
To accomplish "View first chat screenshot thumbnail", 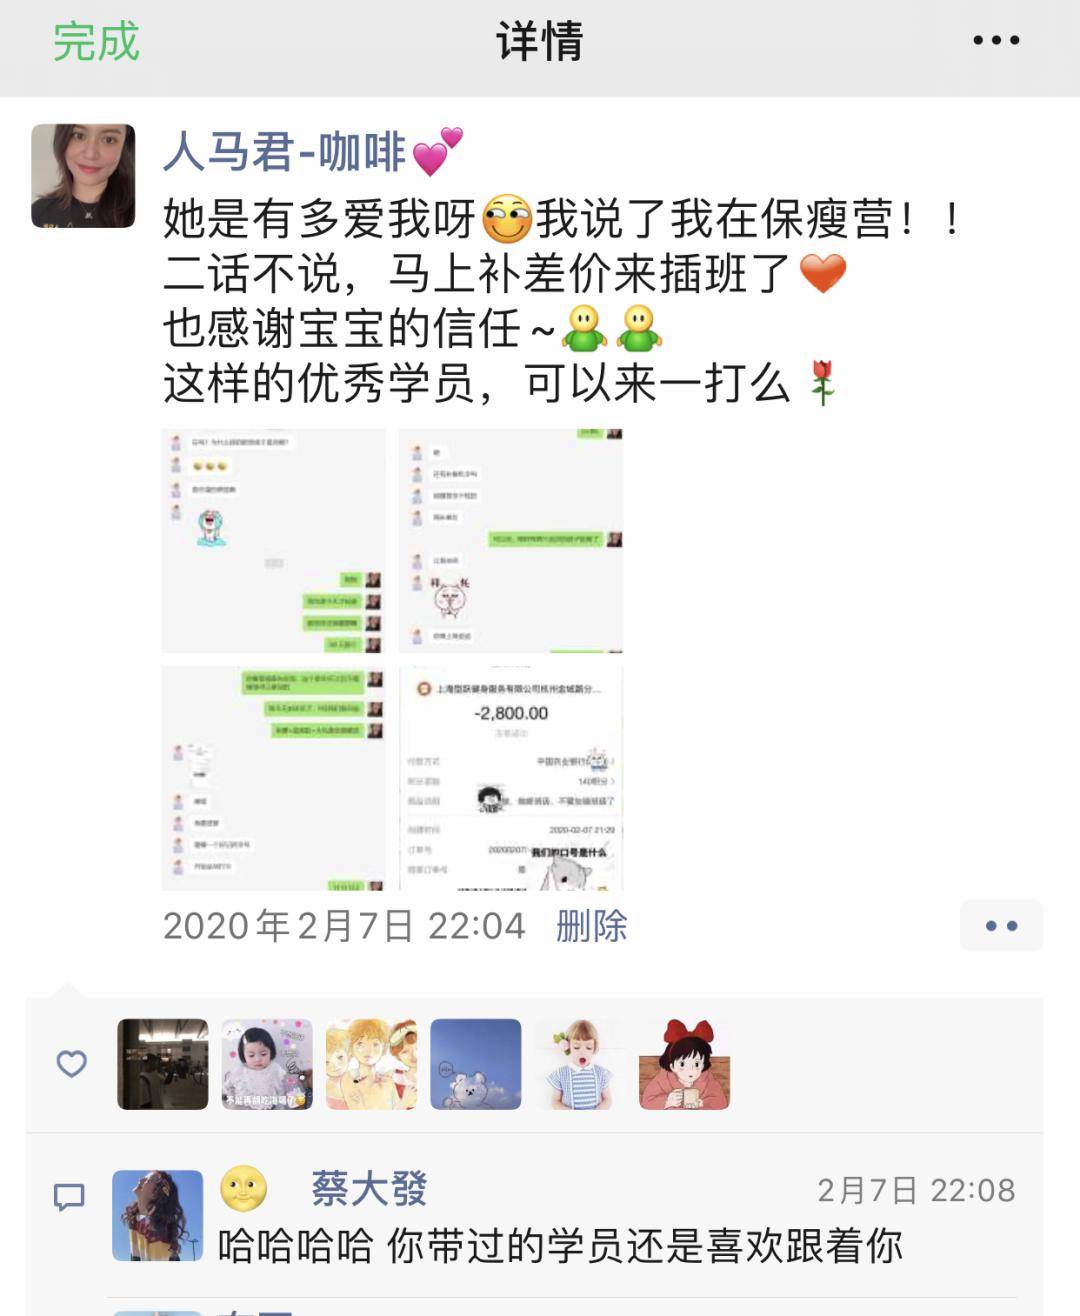I will [x=274, y=541].
